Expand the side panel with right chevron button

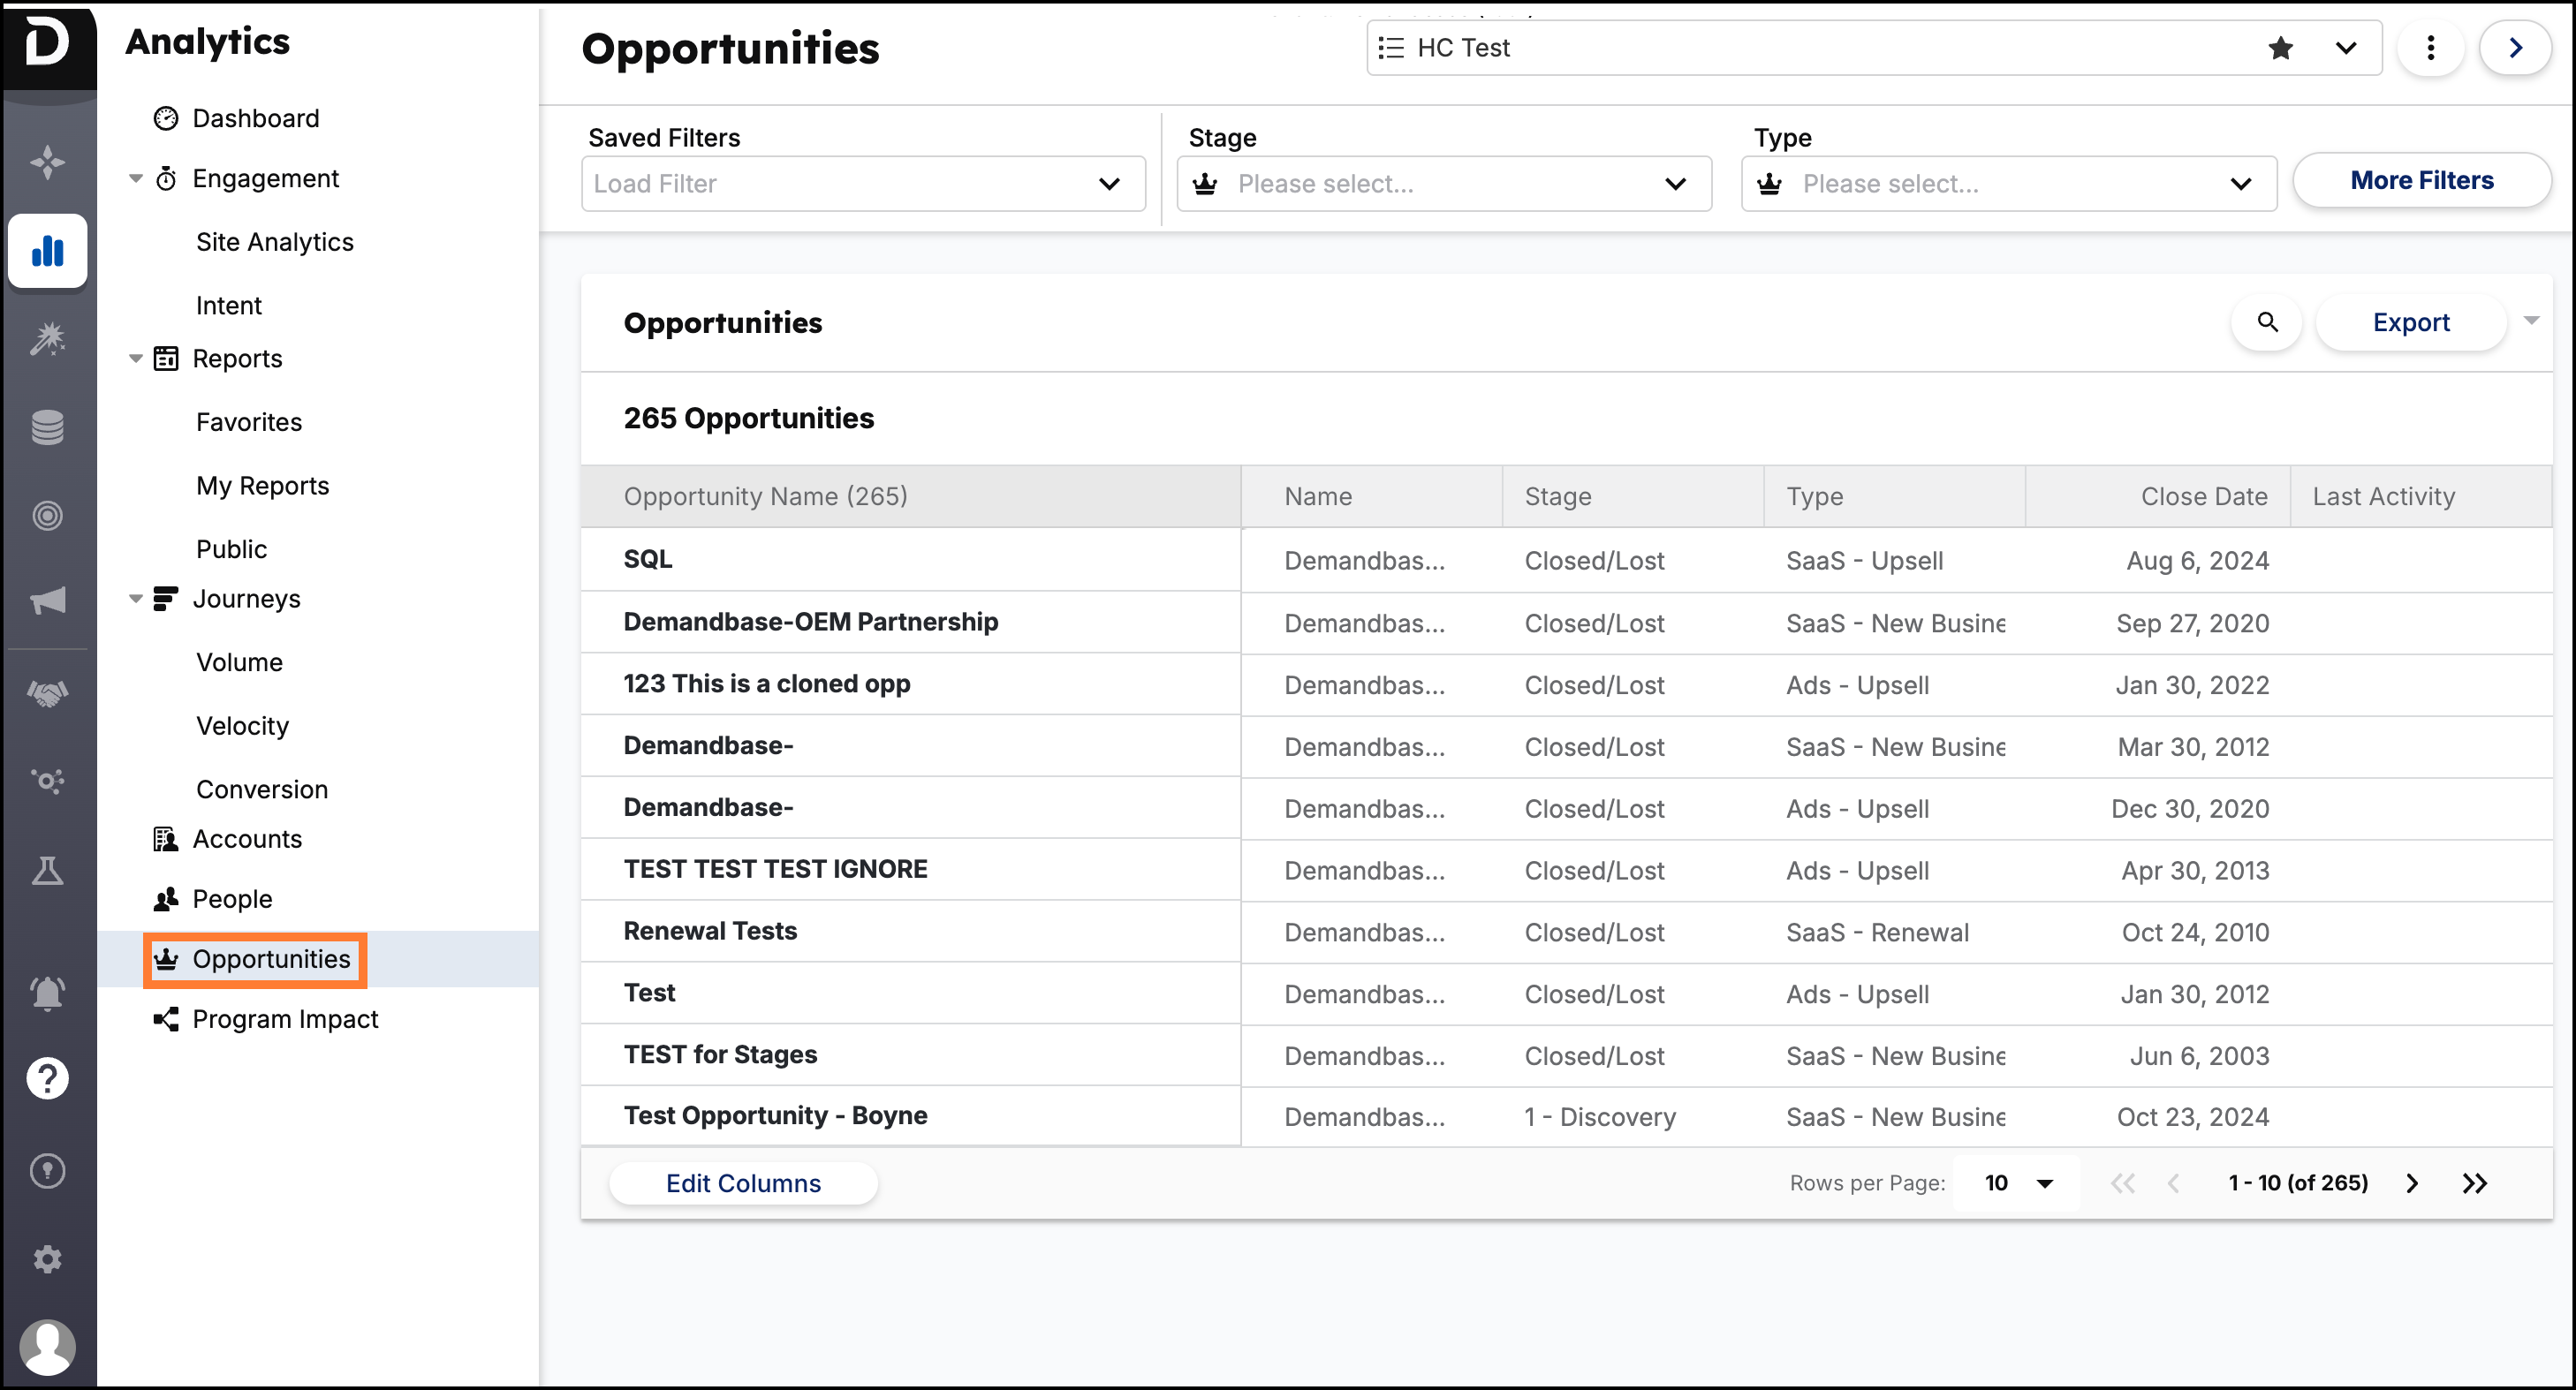click(2515, 48)
